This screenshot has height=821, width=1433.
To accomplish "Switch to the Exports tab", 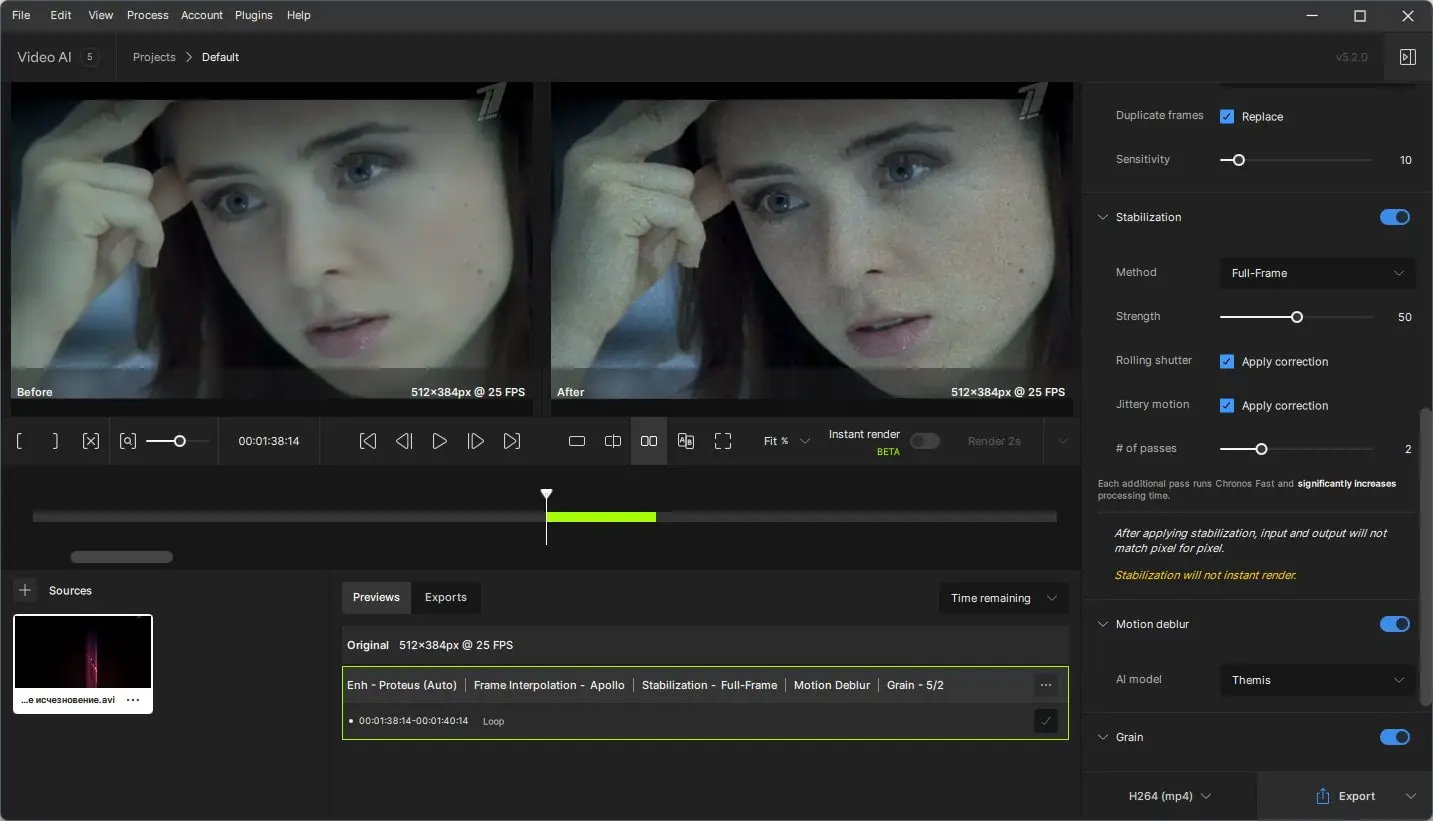I will tap(446, 597).
